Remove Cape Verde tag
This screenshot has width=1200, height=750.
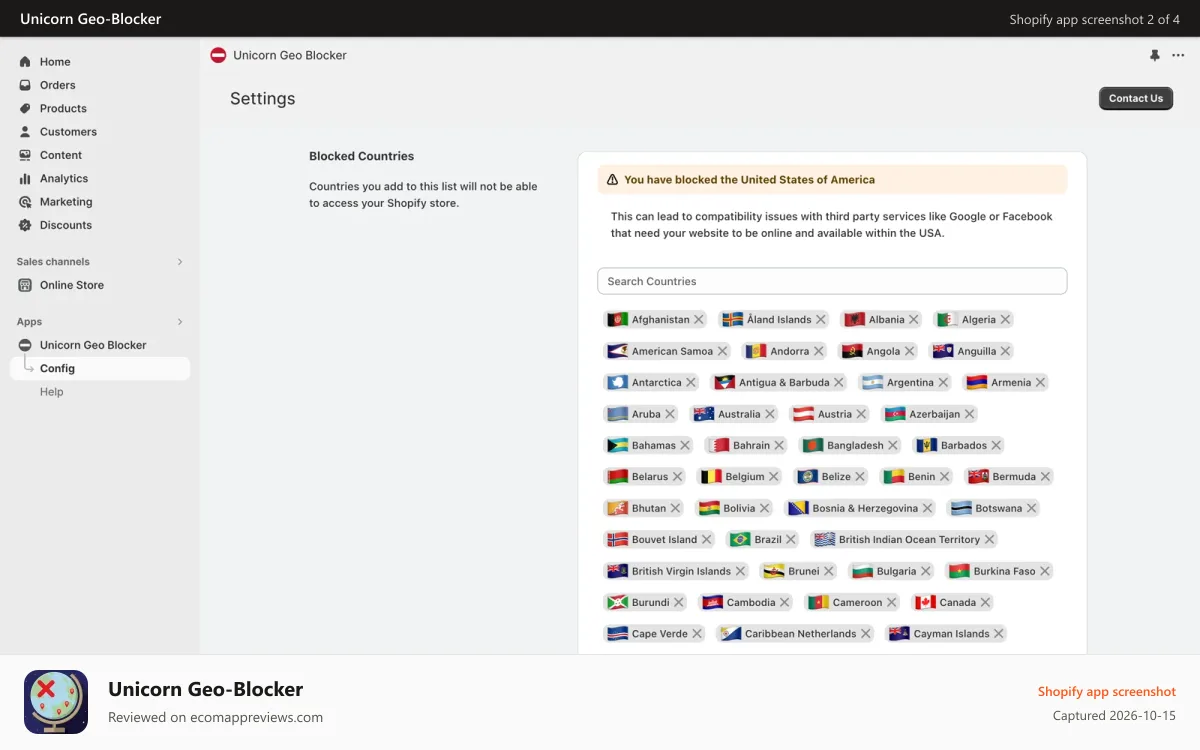tap(697, 634)
